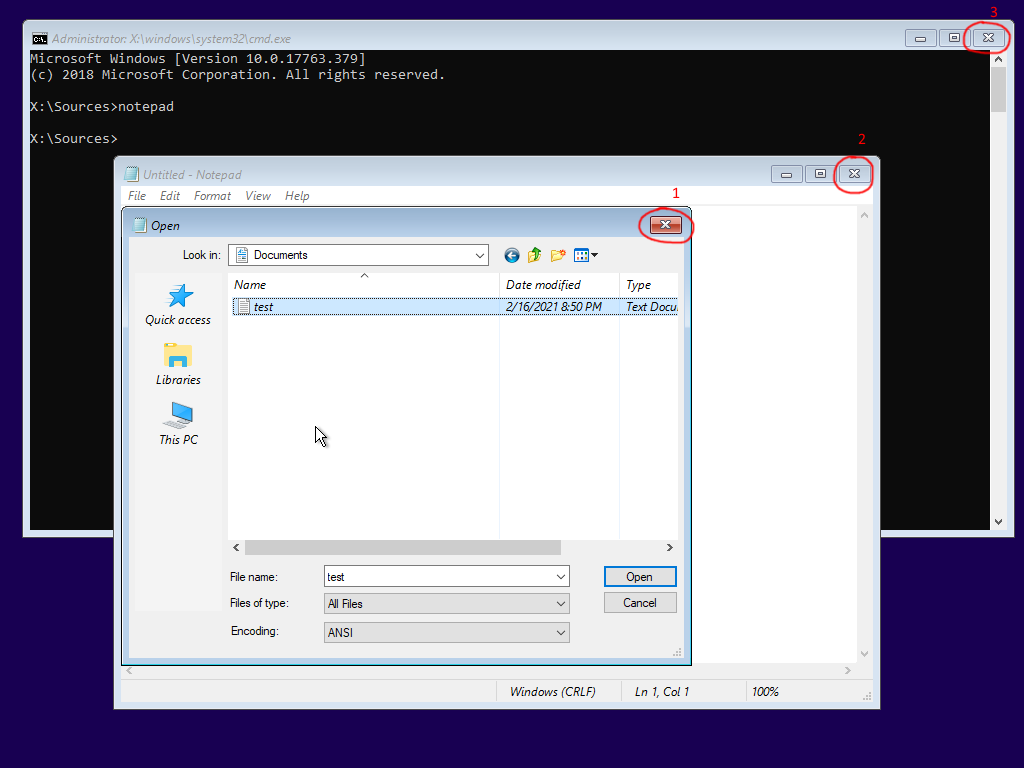Maximize the cmd.exe window
1024x768 pixels.
click(x=954, y=38)
